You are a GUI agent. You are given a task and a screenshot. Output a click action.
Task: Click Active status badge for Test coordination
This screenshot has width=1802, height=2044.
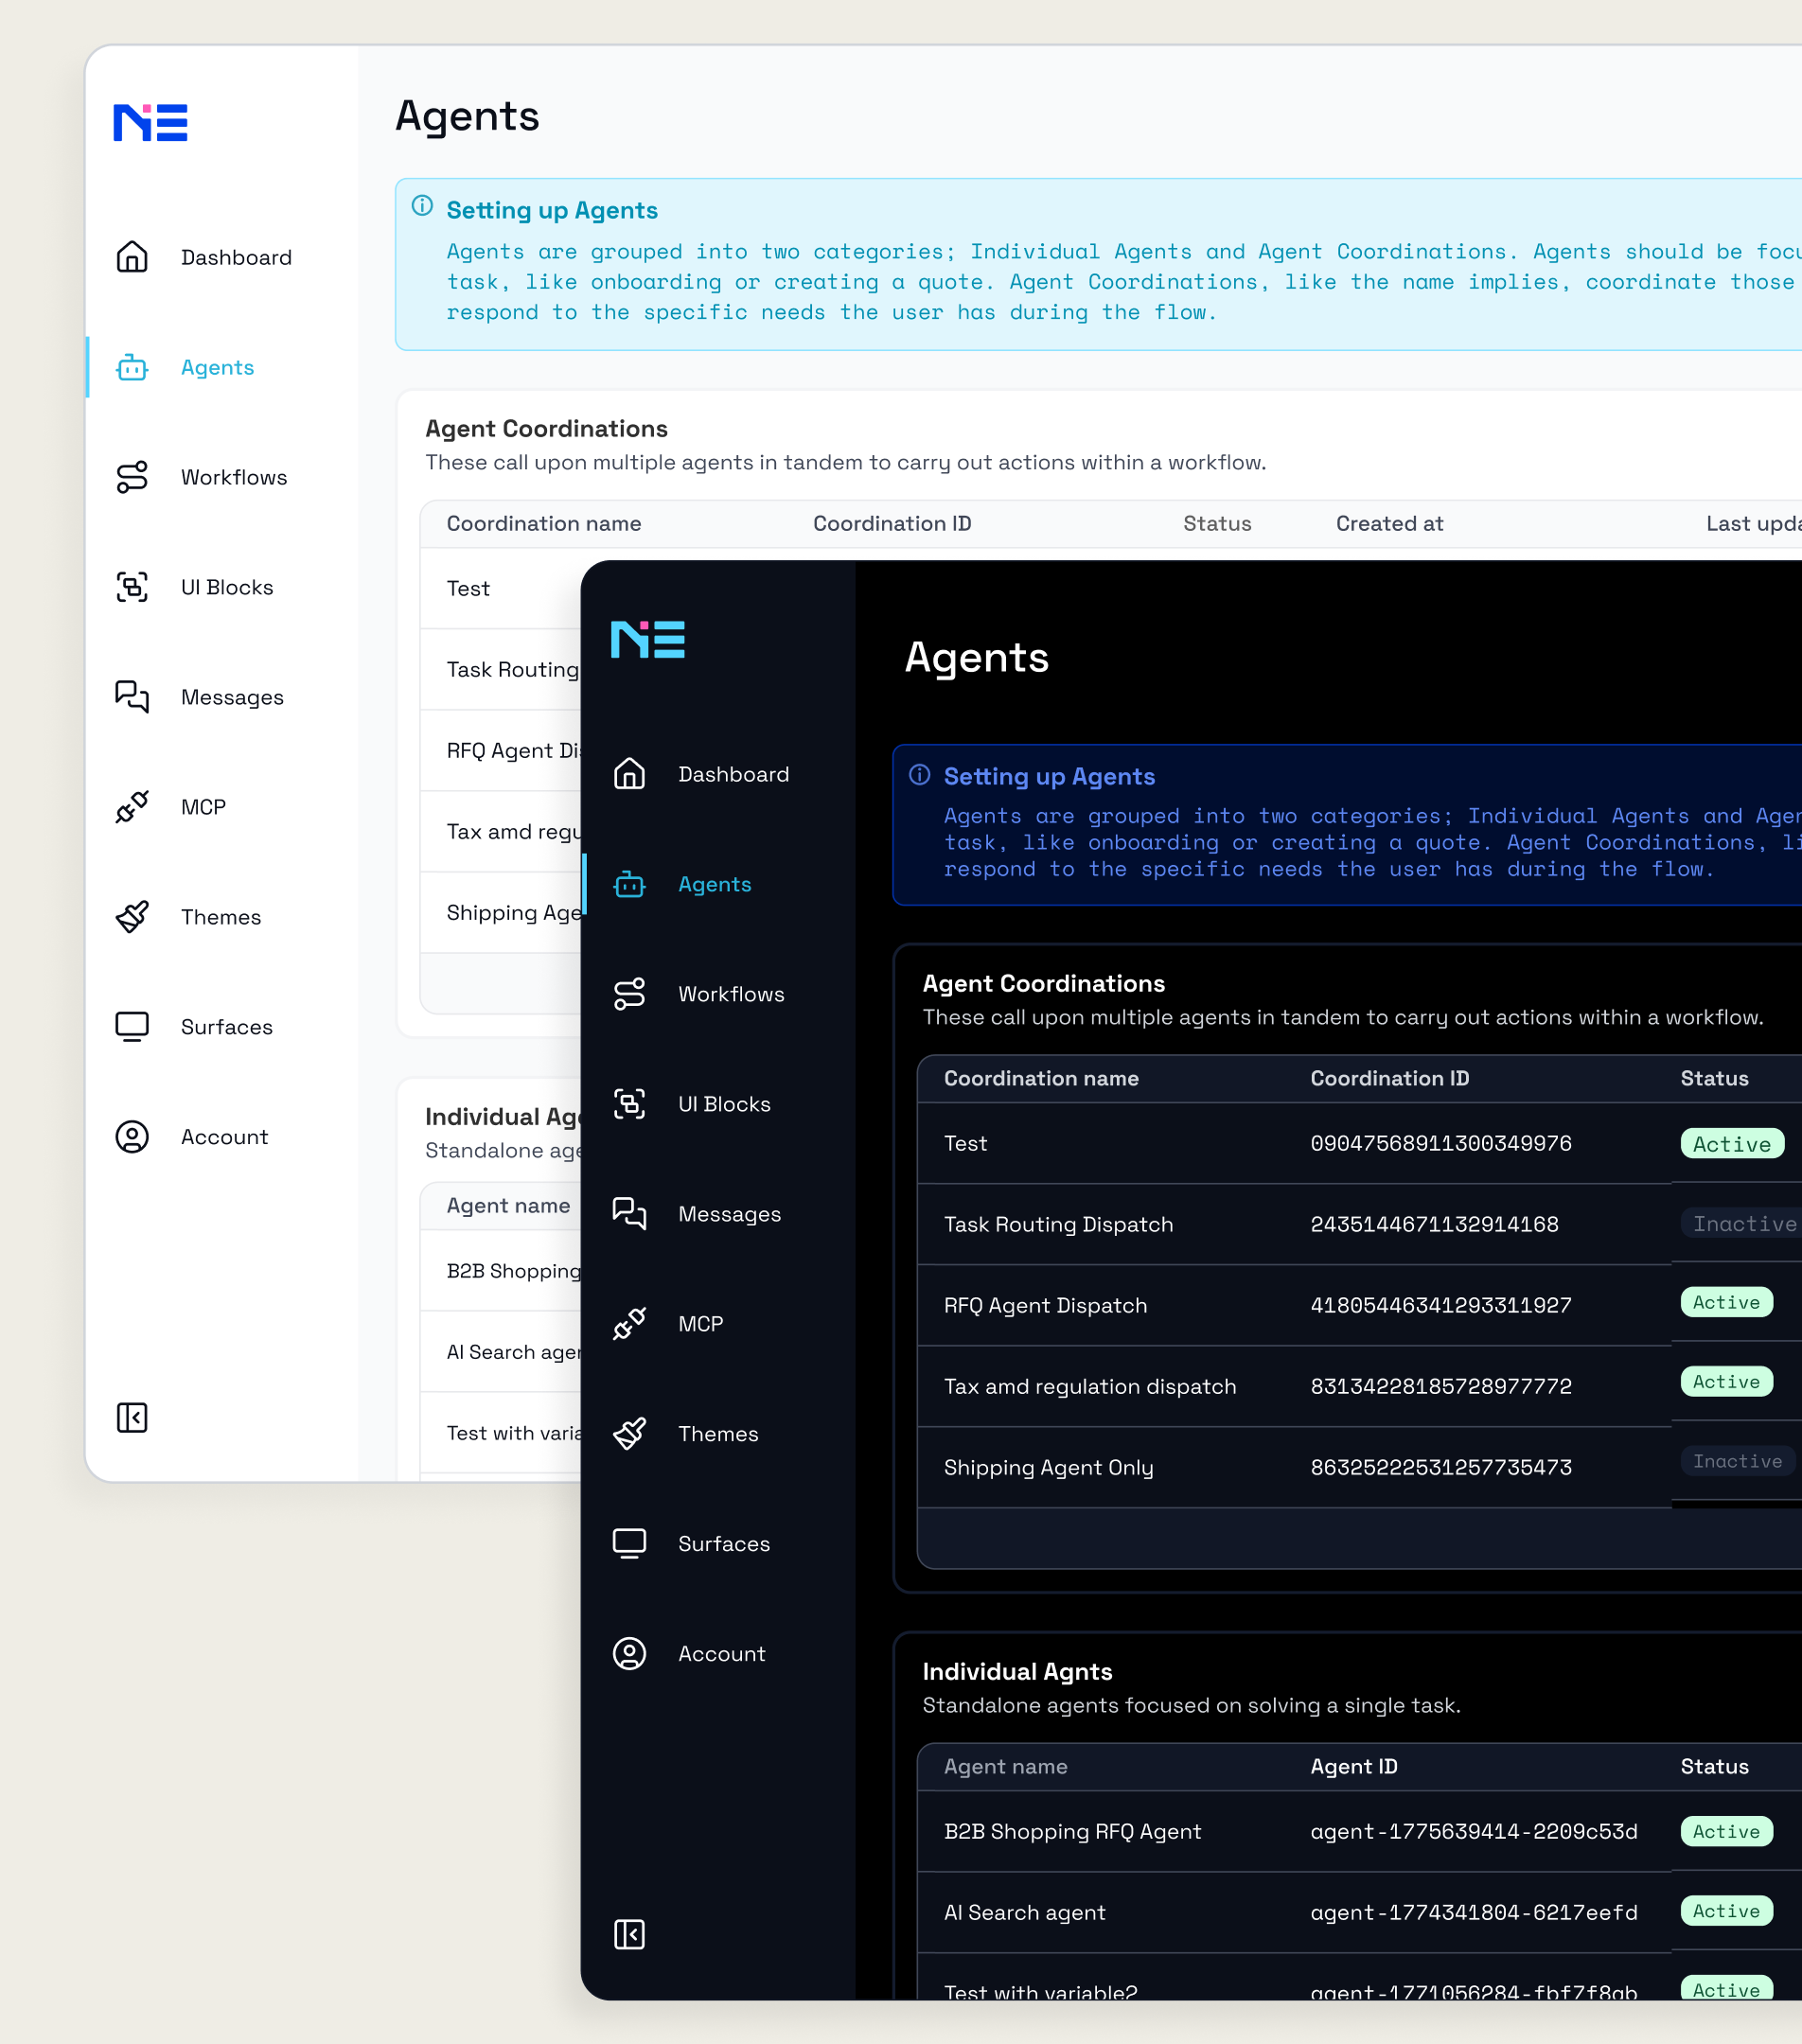tap(1732, 1144)
